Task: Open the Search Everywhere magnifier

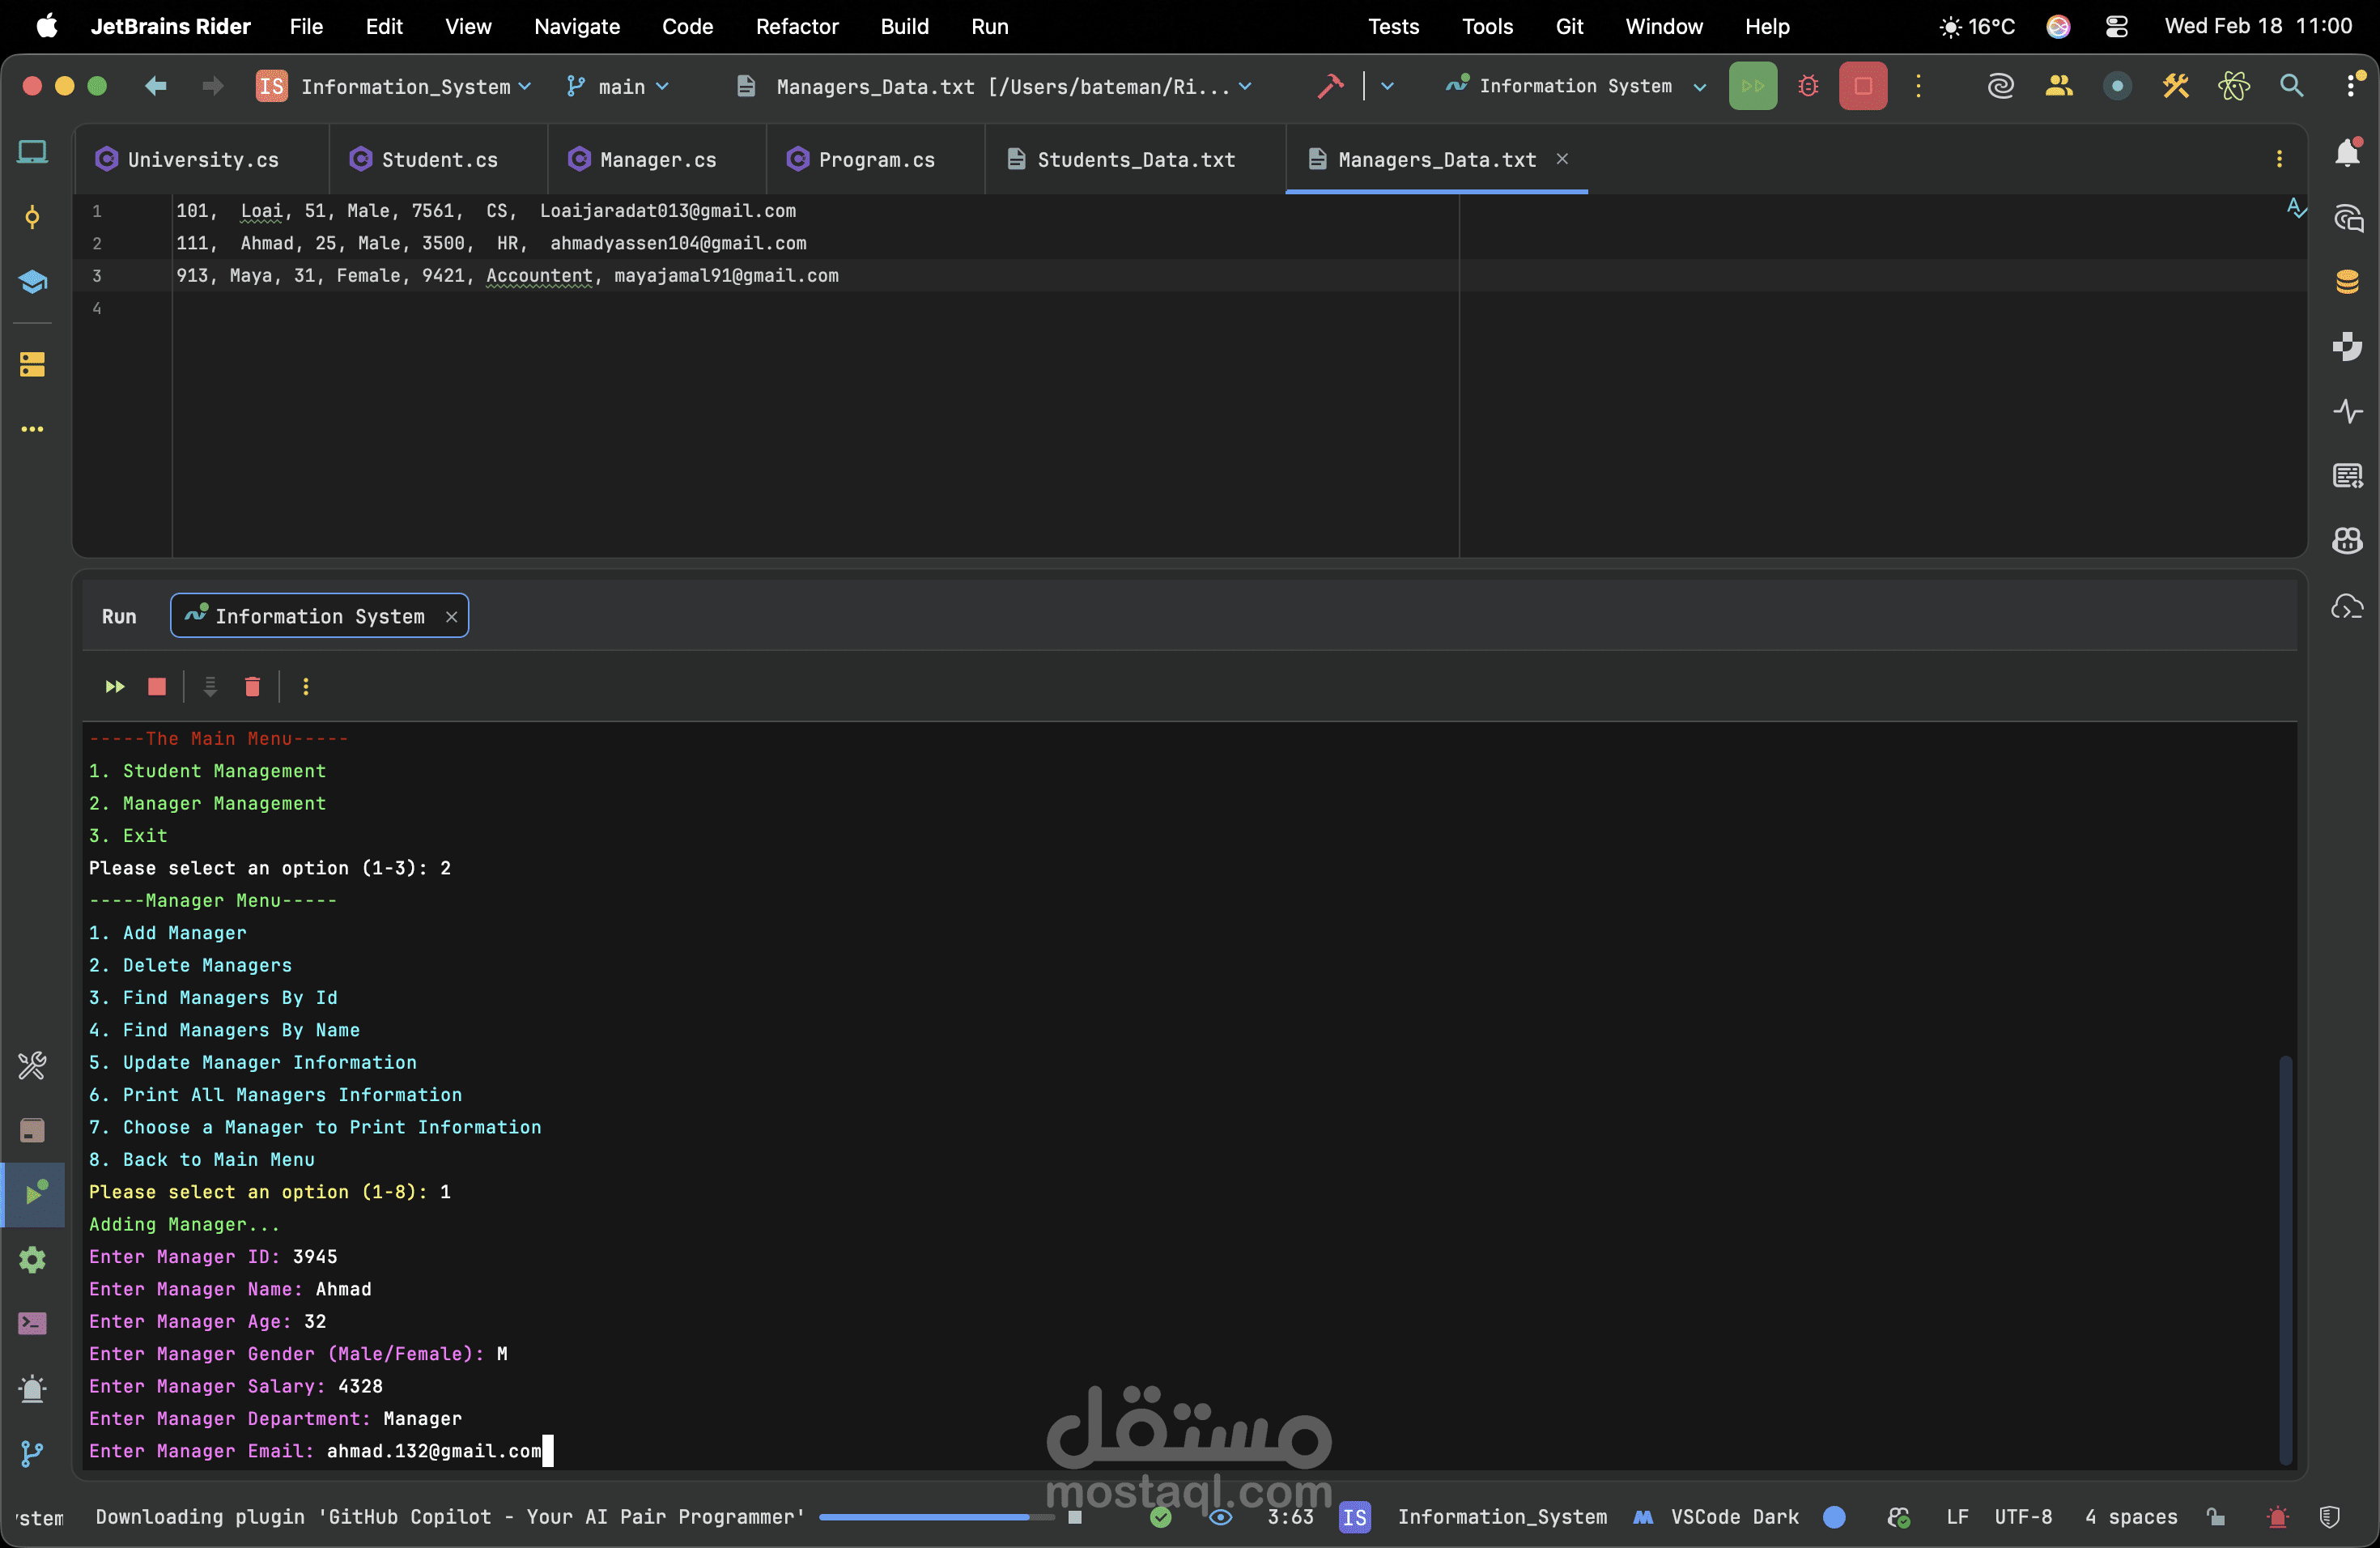Action: (2291, 86)
